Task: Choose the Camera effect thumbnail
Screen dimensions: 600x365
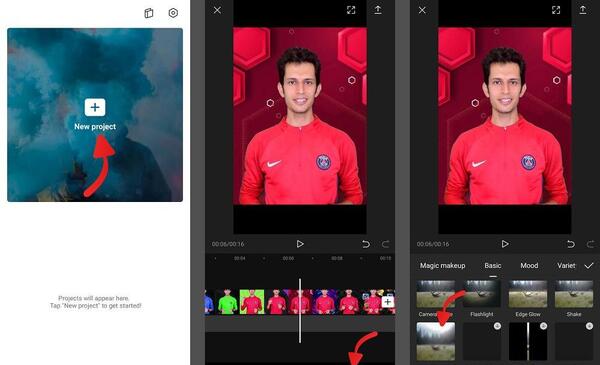Action: point(435,294)
